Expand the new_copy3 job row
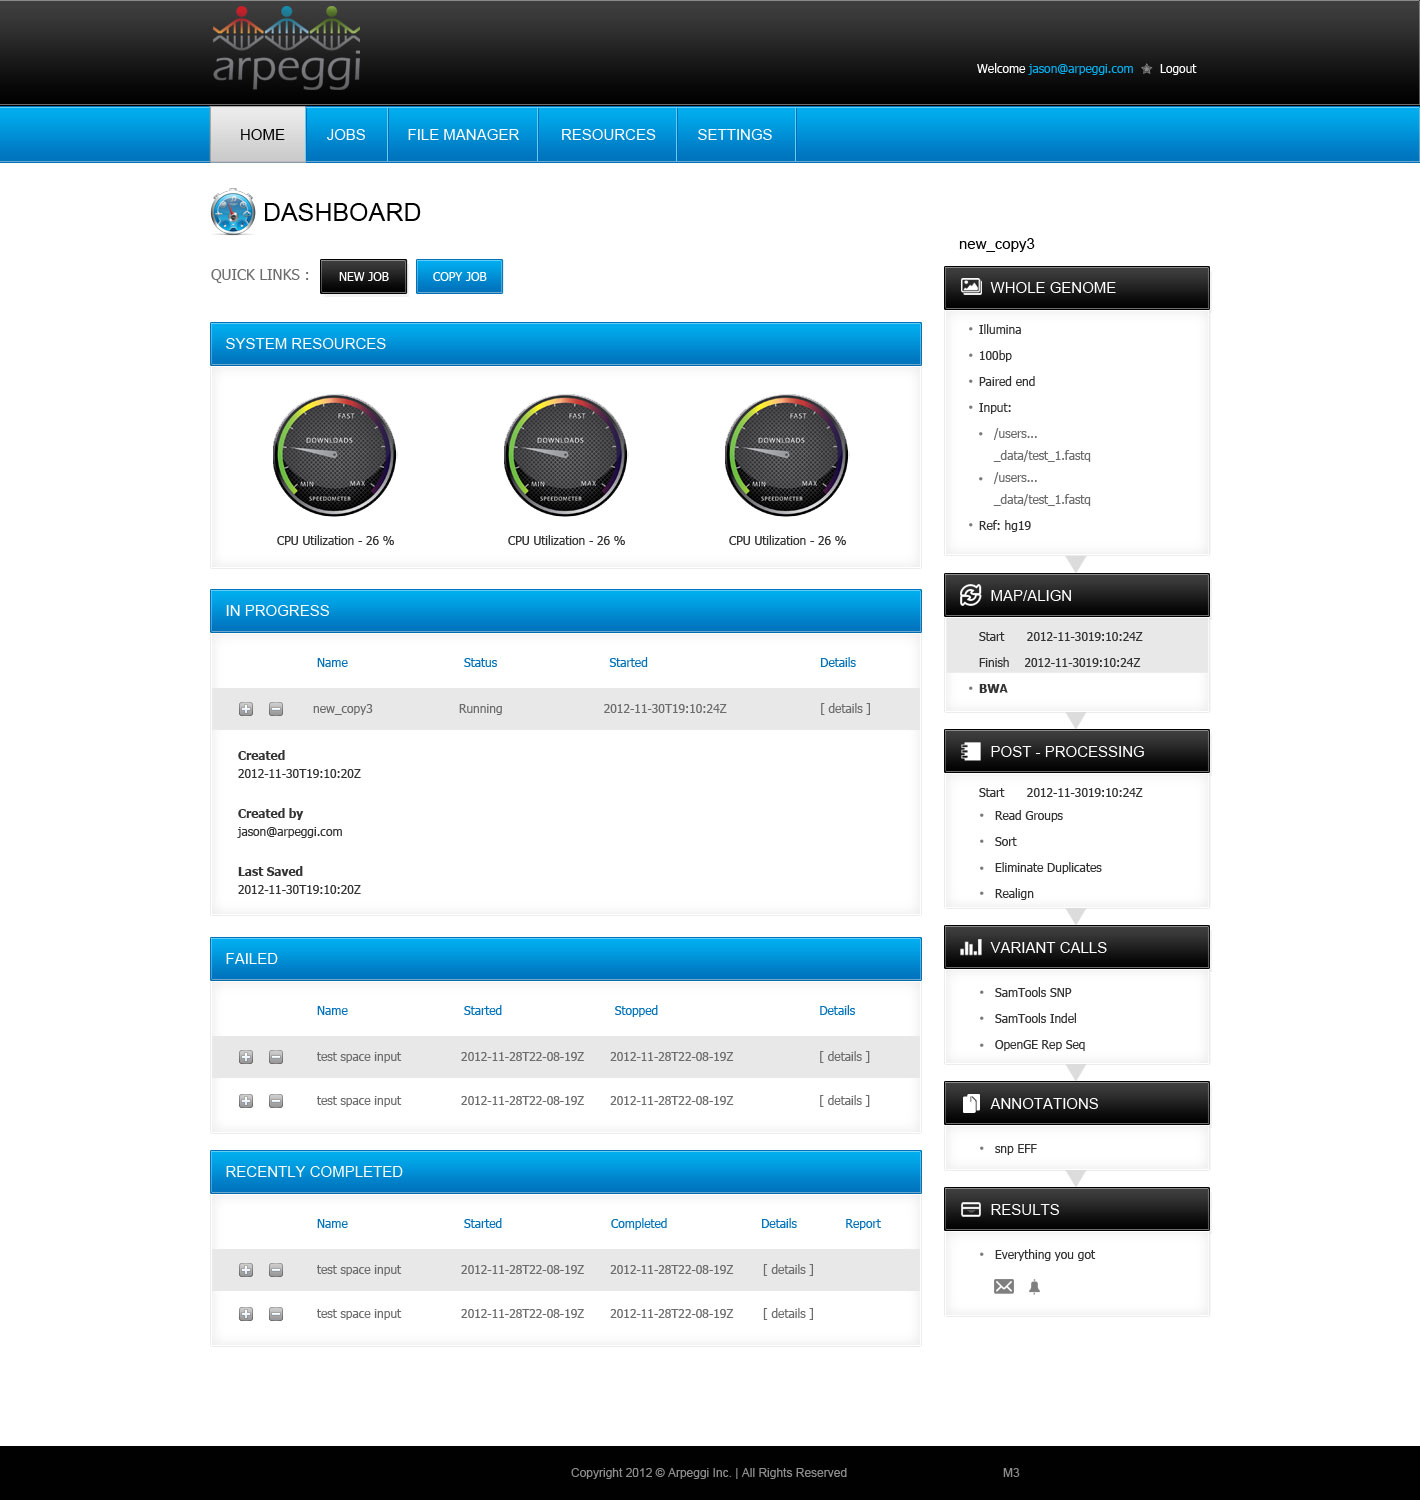 tap(246, 709)
